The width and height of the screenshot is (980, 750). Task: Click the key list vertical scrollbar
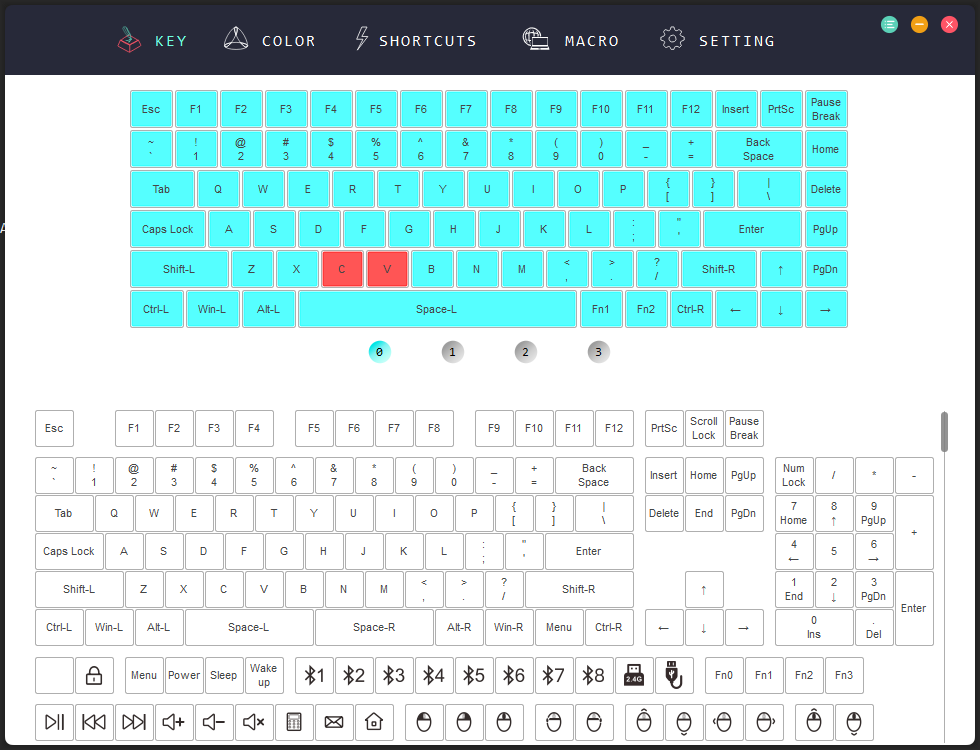click(x=944, y=432)
